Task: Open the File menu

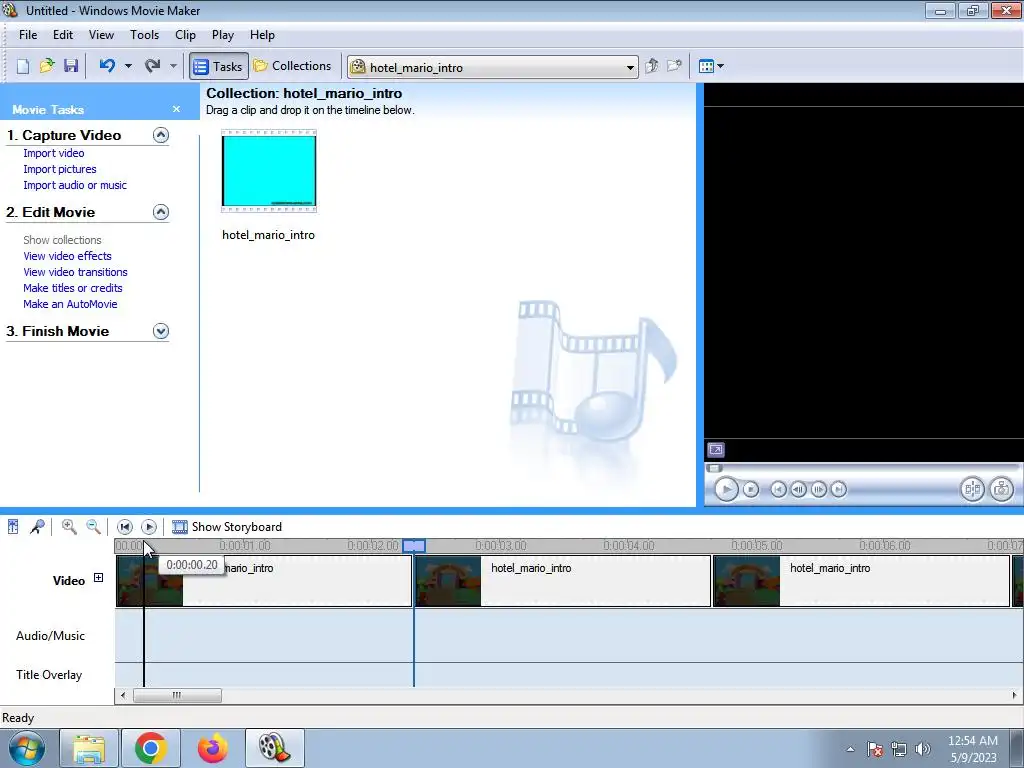Action: click(28, 35)
